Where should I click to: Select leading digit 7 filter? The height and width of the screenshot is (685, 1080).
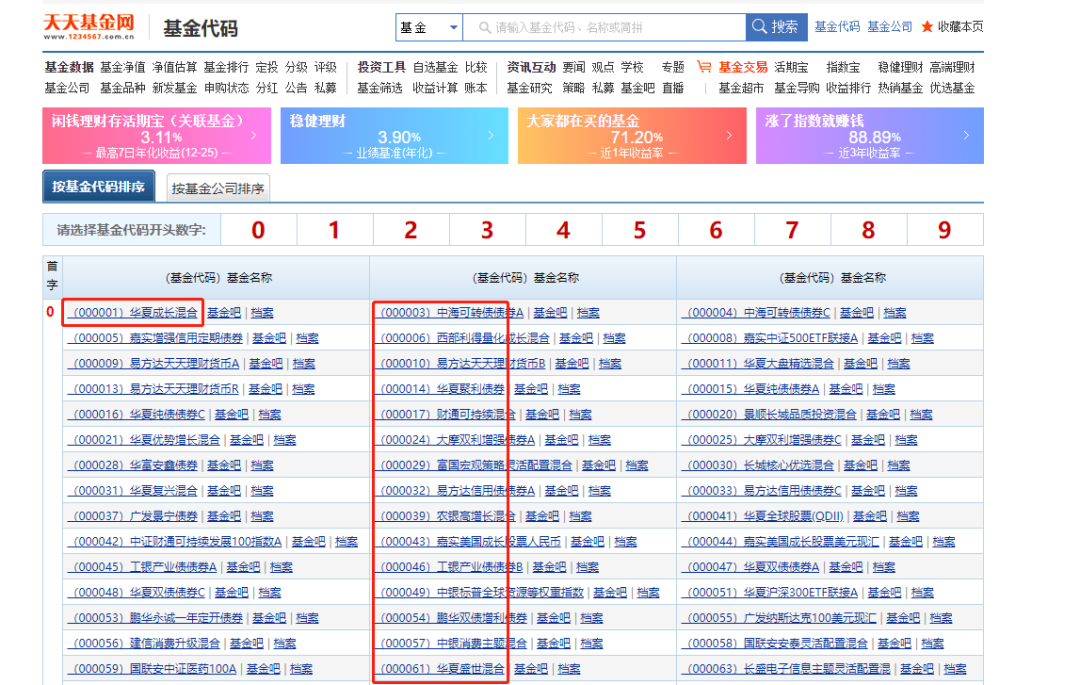[792, 230]
